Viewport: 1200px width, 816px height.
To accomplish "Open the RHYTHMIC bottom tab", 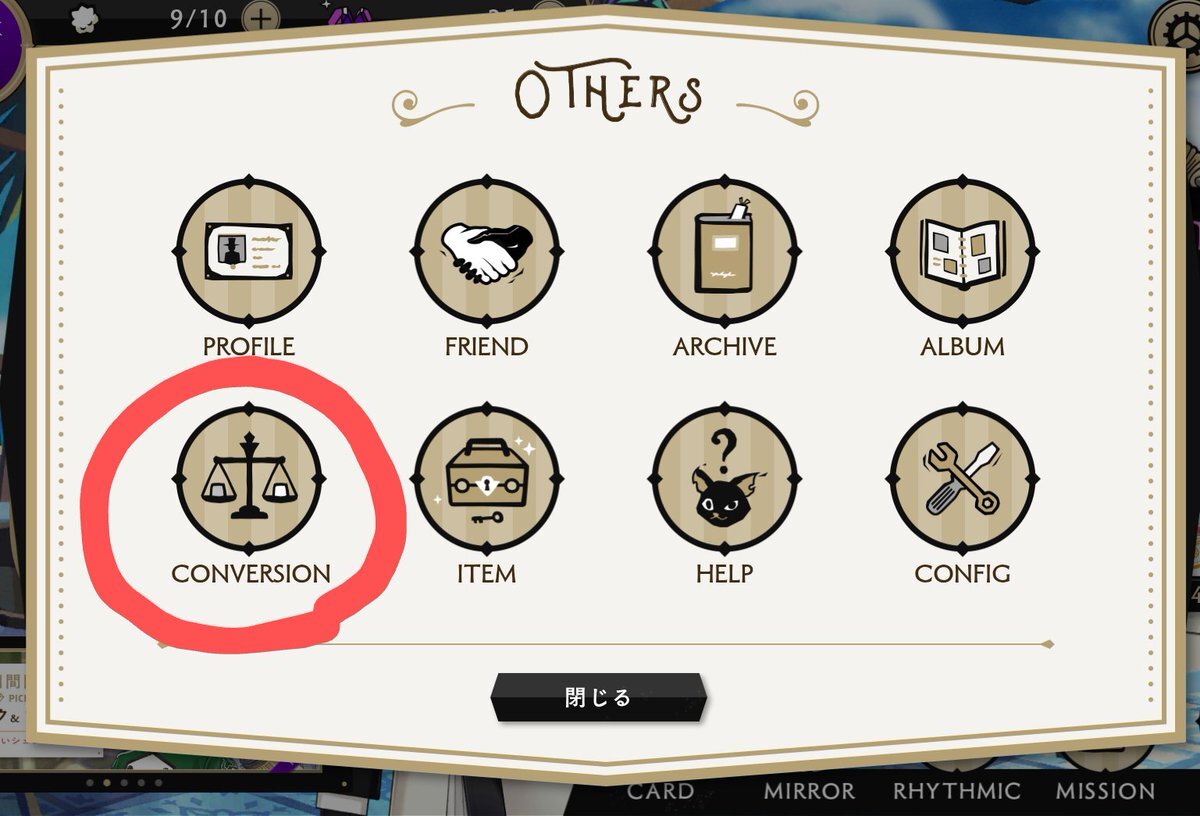I will (957, 791).
